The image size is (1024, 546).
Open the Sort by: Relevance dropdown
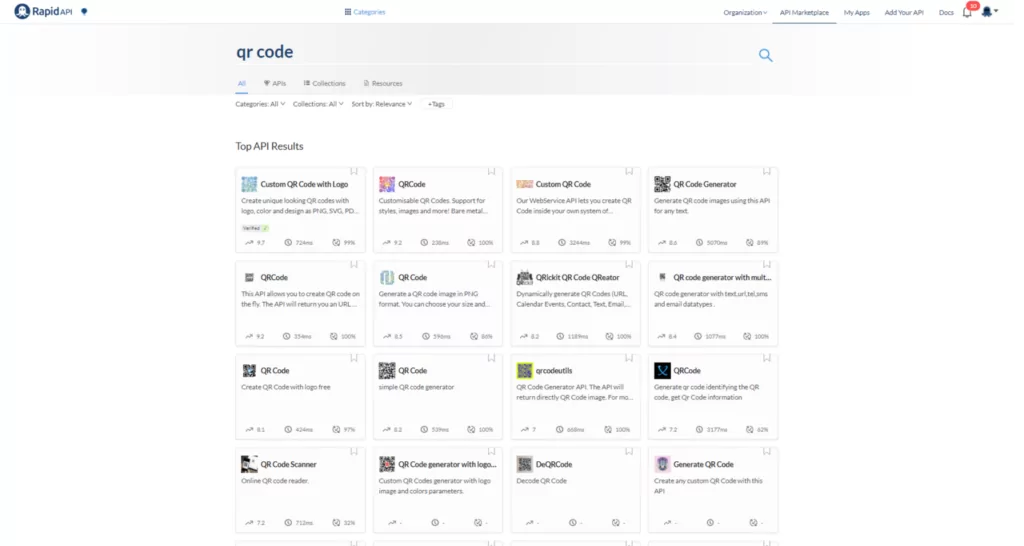pyautogui.click(x=381, y=104)
